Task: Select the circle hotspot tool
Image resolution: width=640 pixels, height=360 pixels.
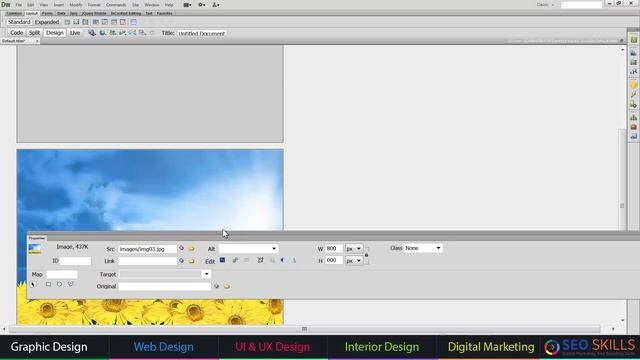Action: pyautogui.click(x=60, y=284)
